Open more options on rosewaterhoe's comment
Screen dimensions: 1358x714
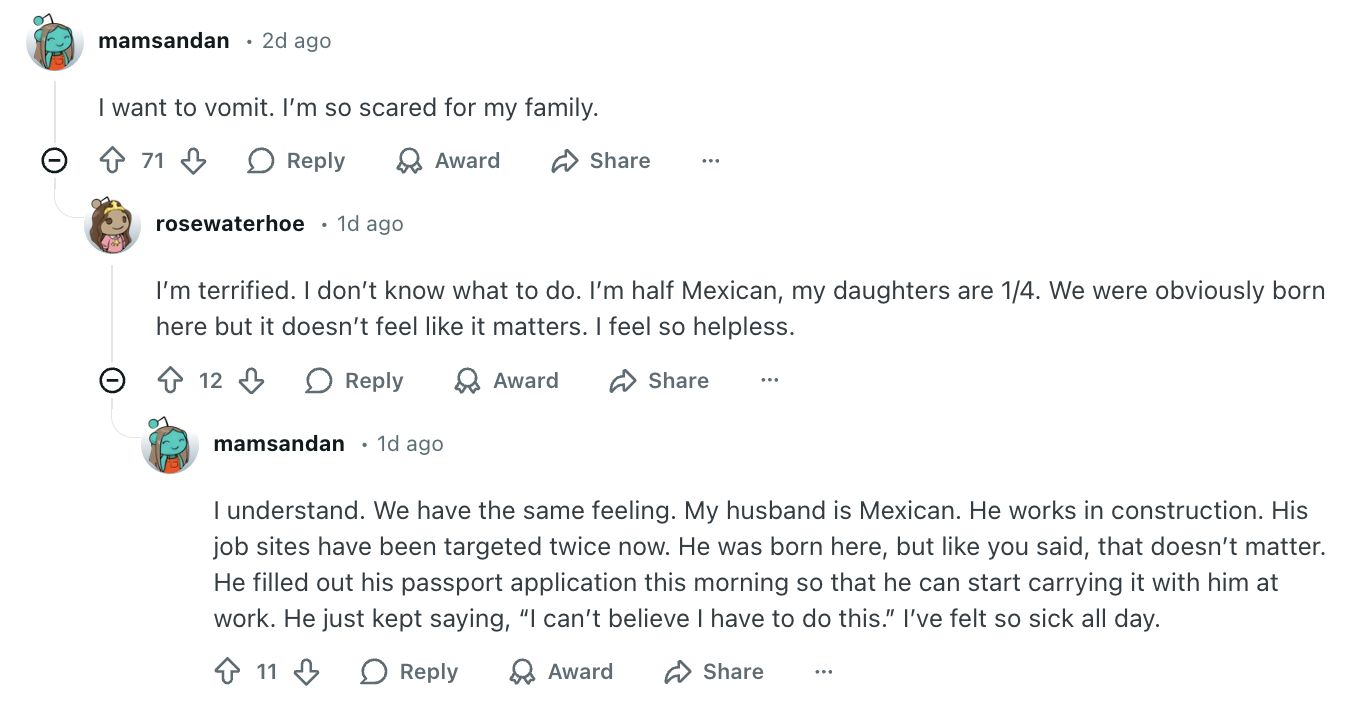[x=769, y=381]
